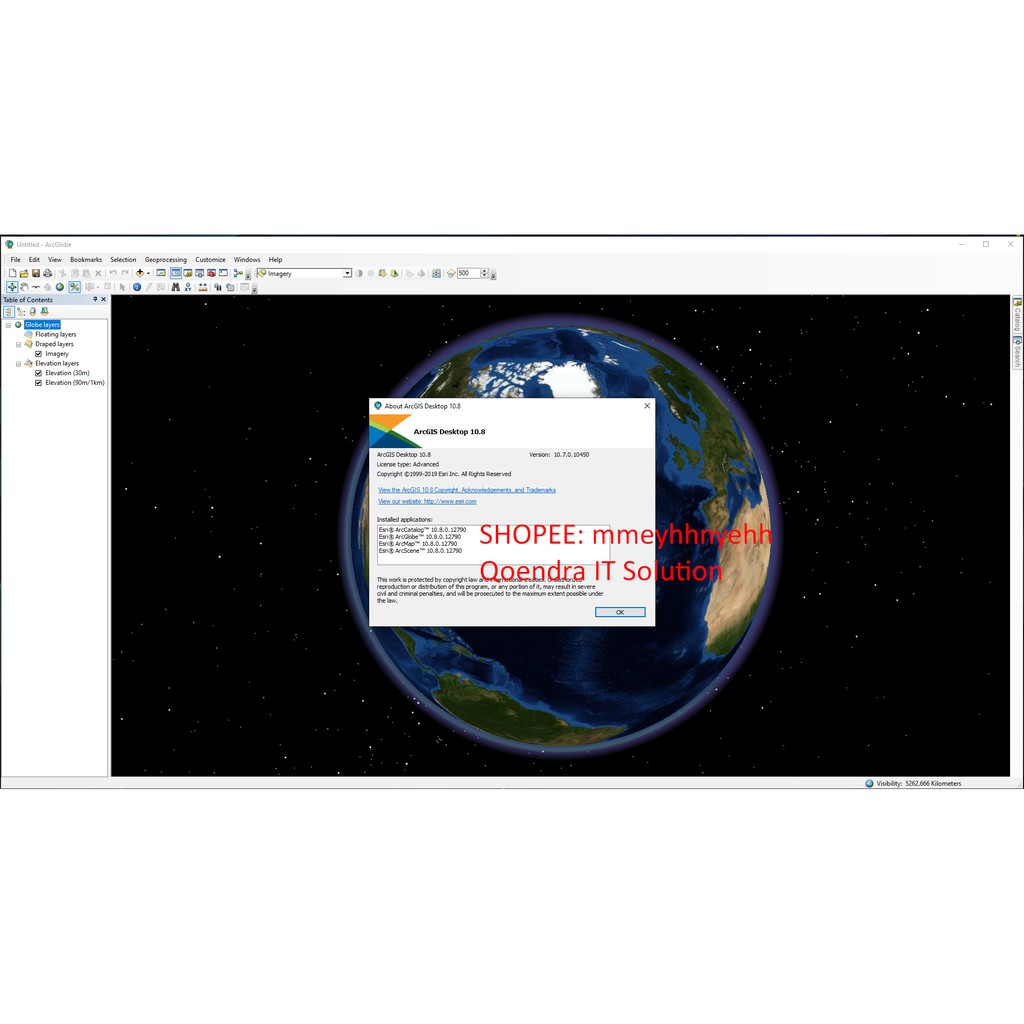Screen dimensions: 1024x1024
Task: Open the Bookmarks menu
Action: (86, 259)
